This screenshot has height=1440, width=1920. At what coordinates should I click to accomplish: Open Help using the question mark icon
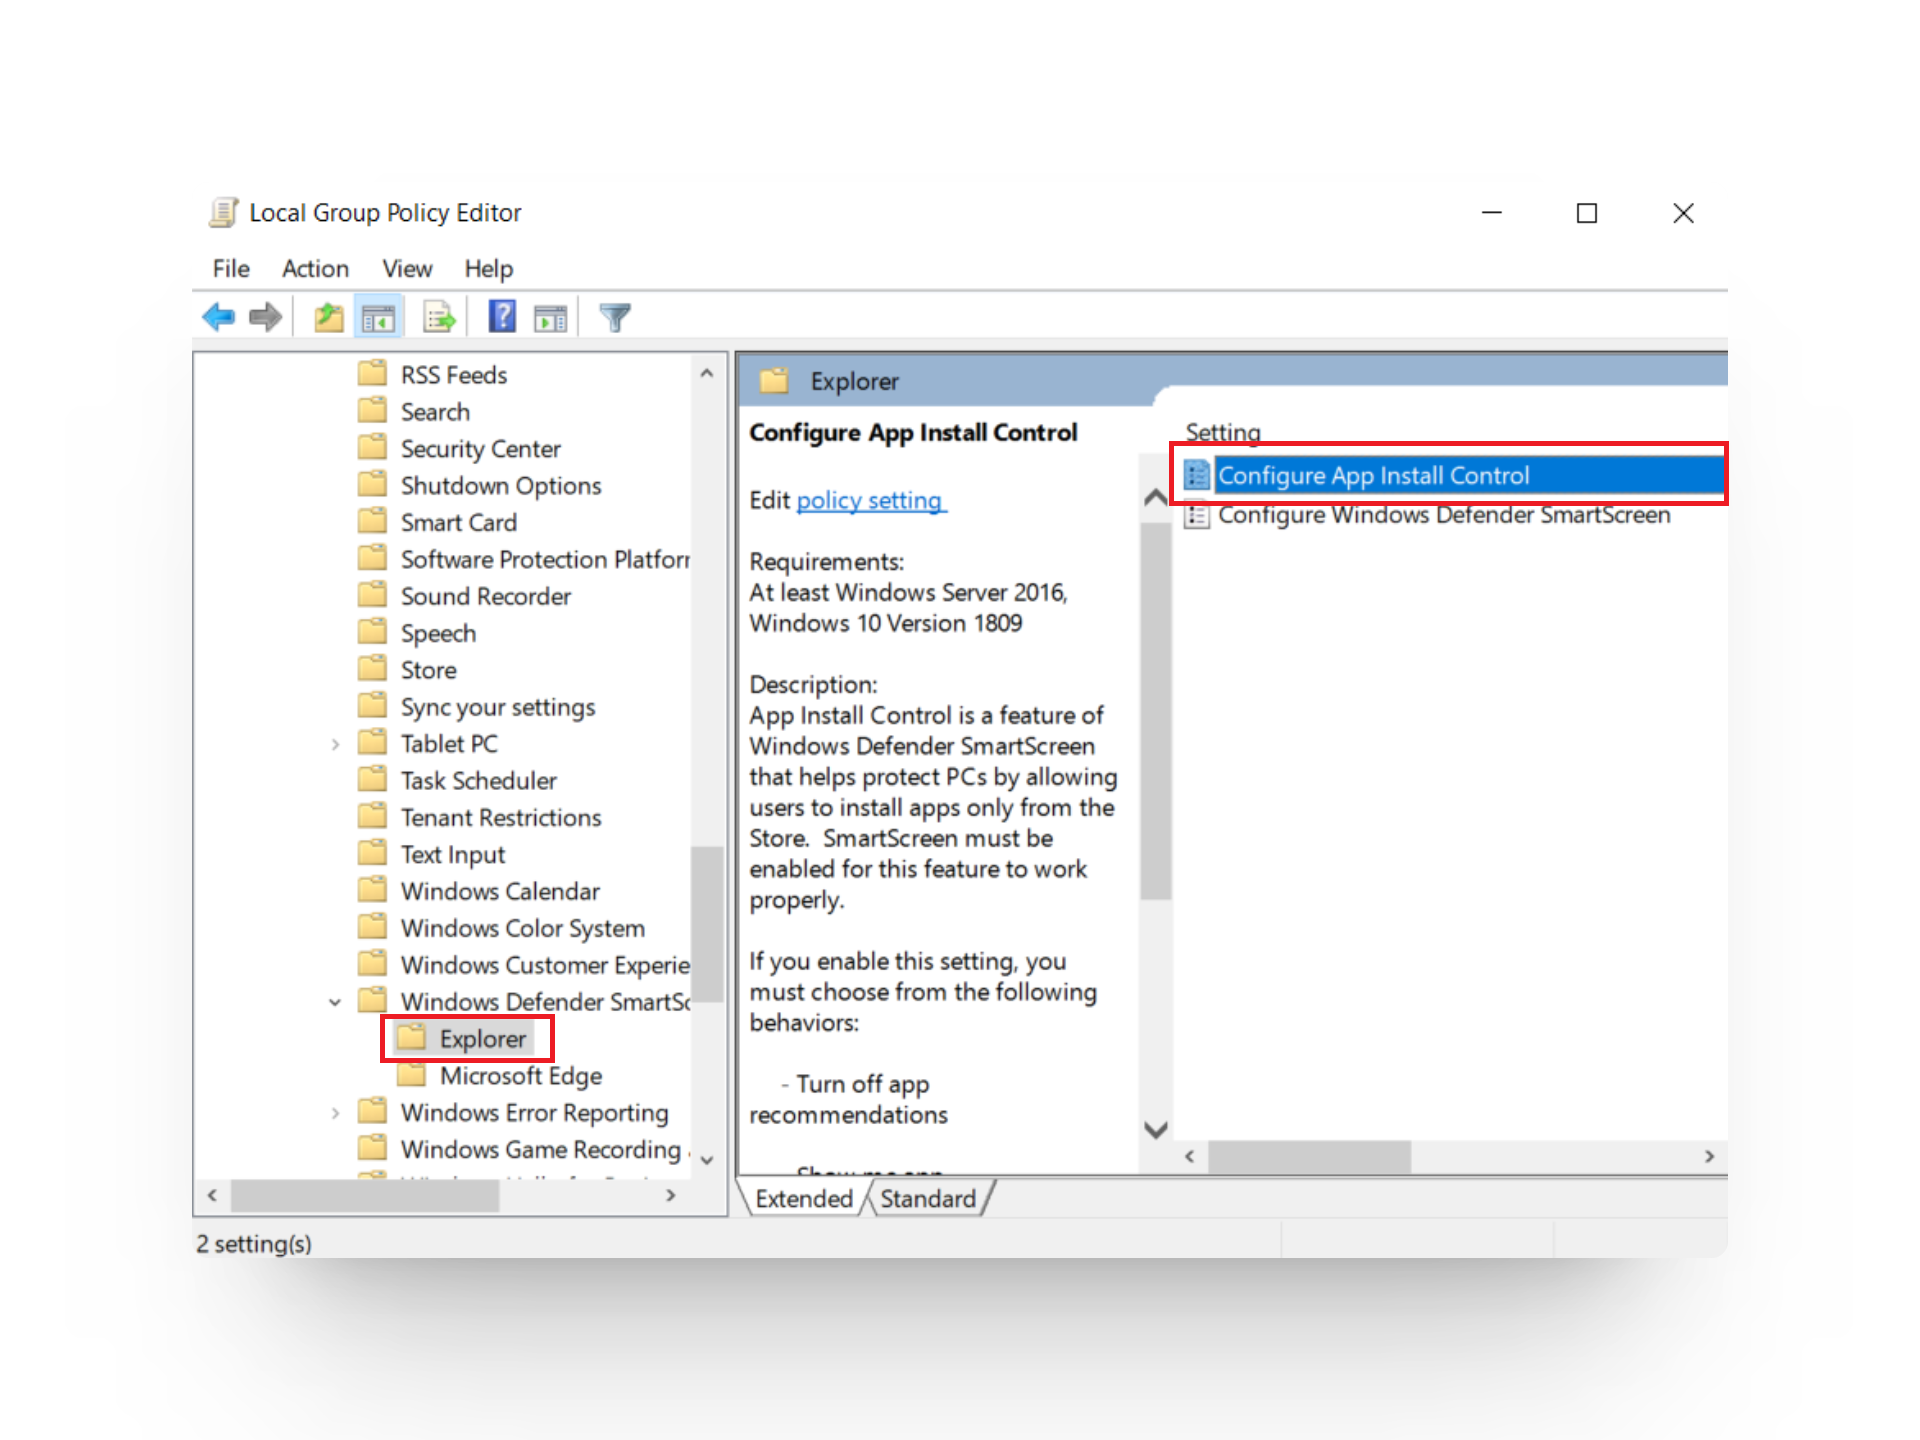[503, 316]
